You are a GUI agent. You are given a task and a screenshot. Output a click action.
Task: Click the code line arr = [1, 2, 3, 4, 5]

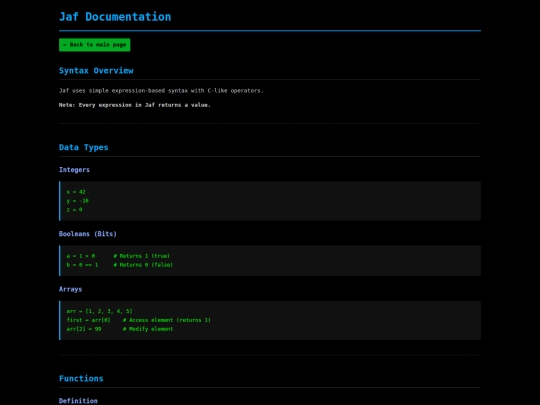click(x=100, y=311)
